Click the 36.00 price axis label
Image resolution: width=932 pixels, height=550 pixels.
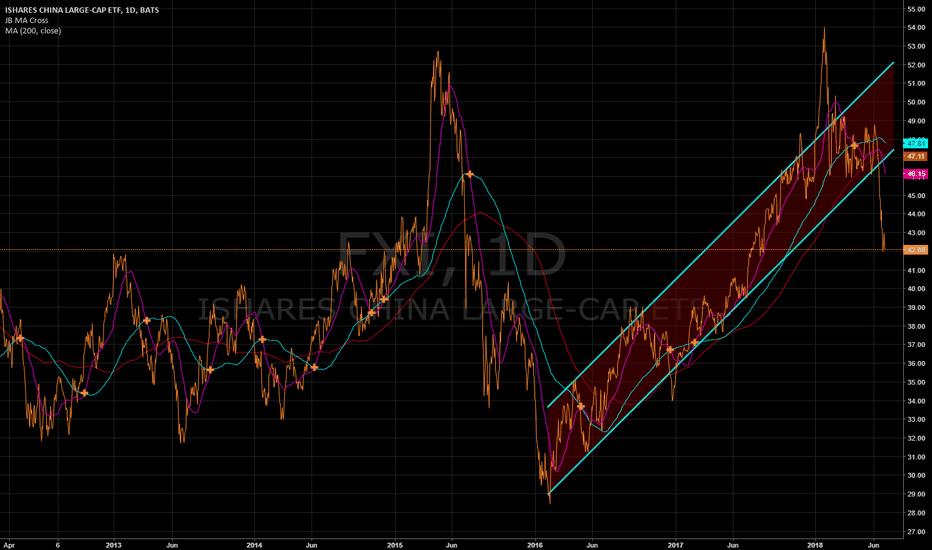[916, 364]
